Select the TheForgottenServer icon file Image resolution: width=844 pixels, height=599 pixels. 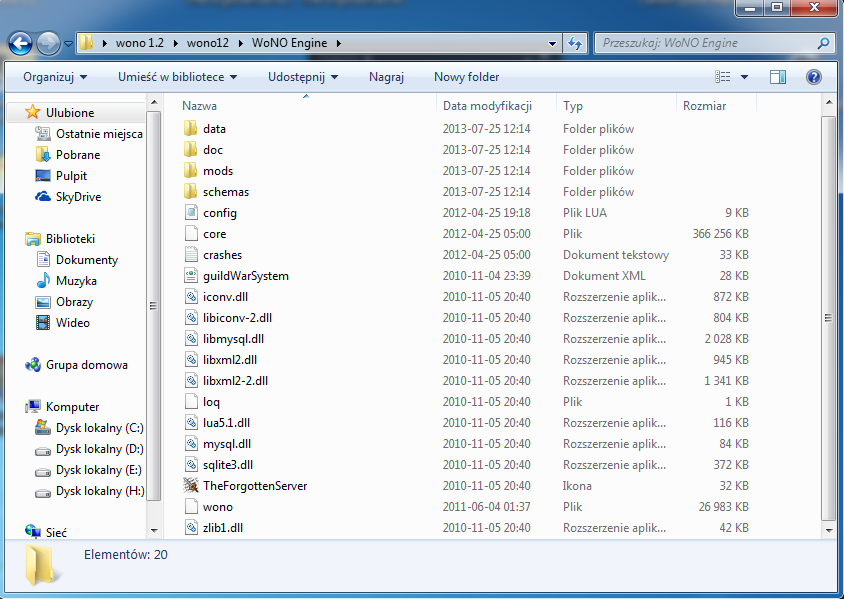point(191,485)
